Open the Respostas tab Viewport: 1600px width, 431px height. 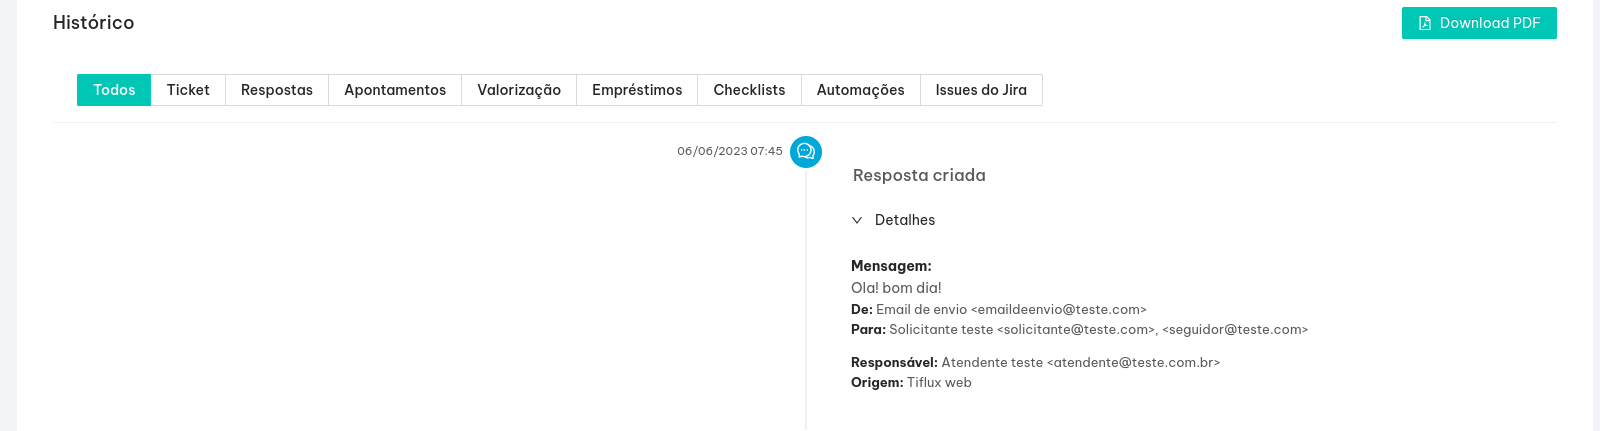pos(277,90)
